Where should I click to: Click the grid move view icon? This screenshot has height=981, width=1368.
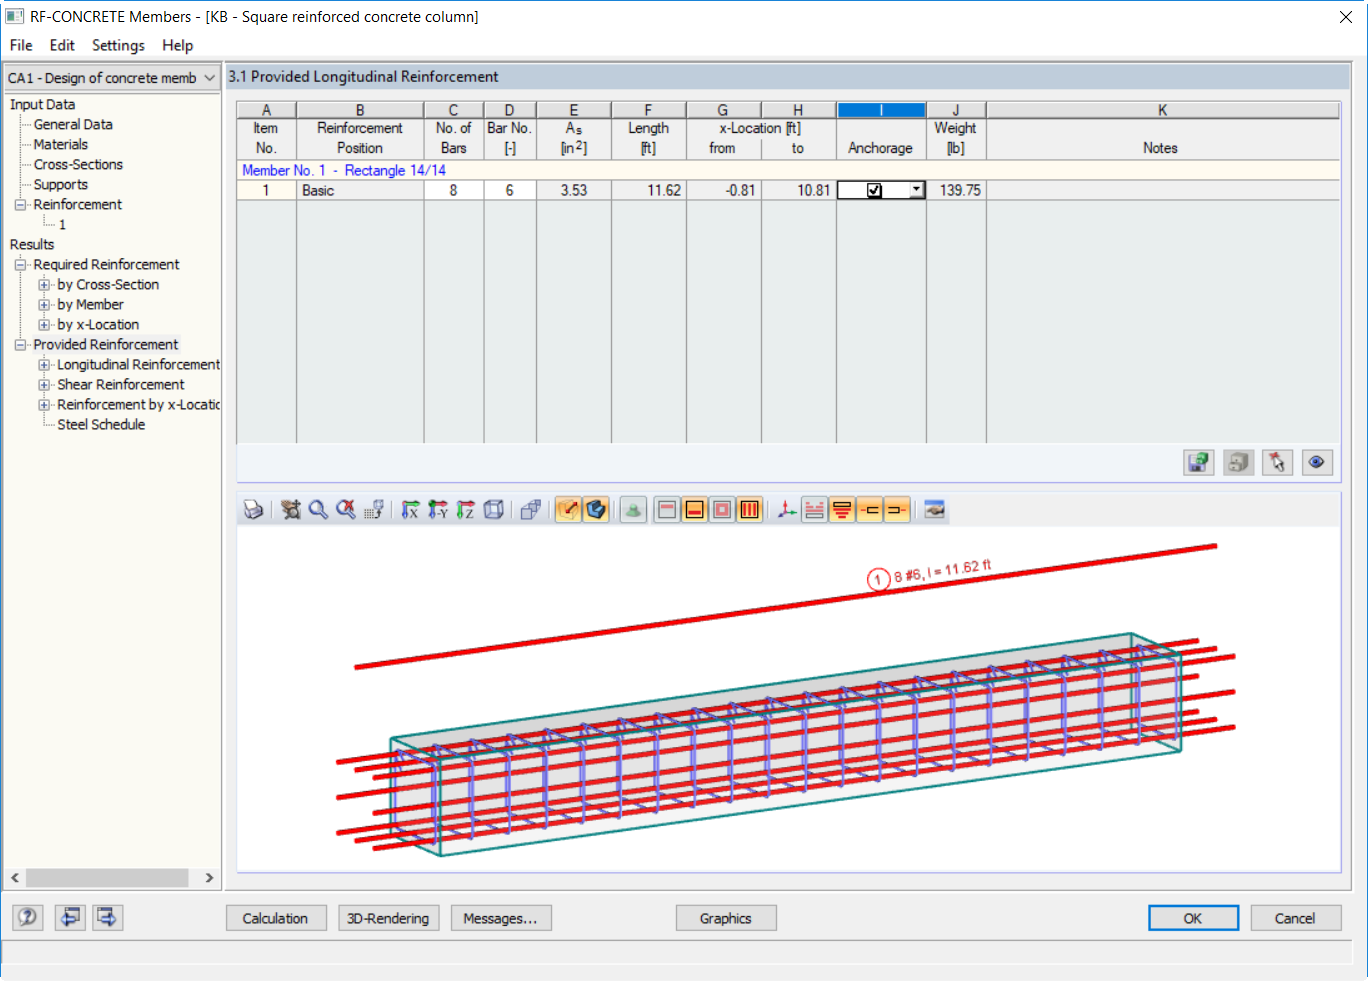(374, 510)
